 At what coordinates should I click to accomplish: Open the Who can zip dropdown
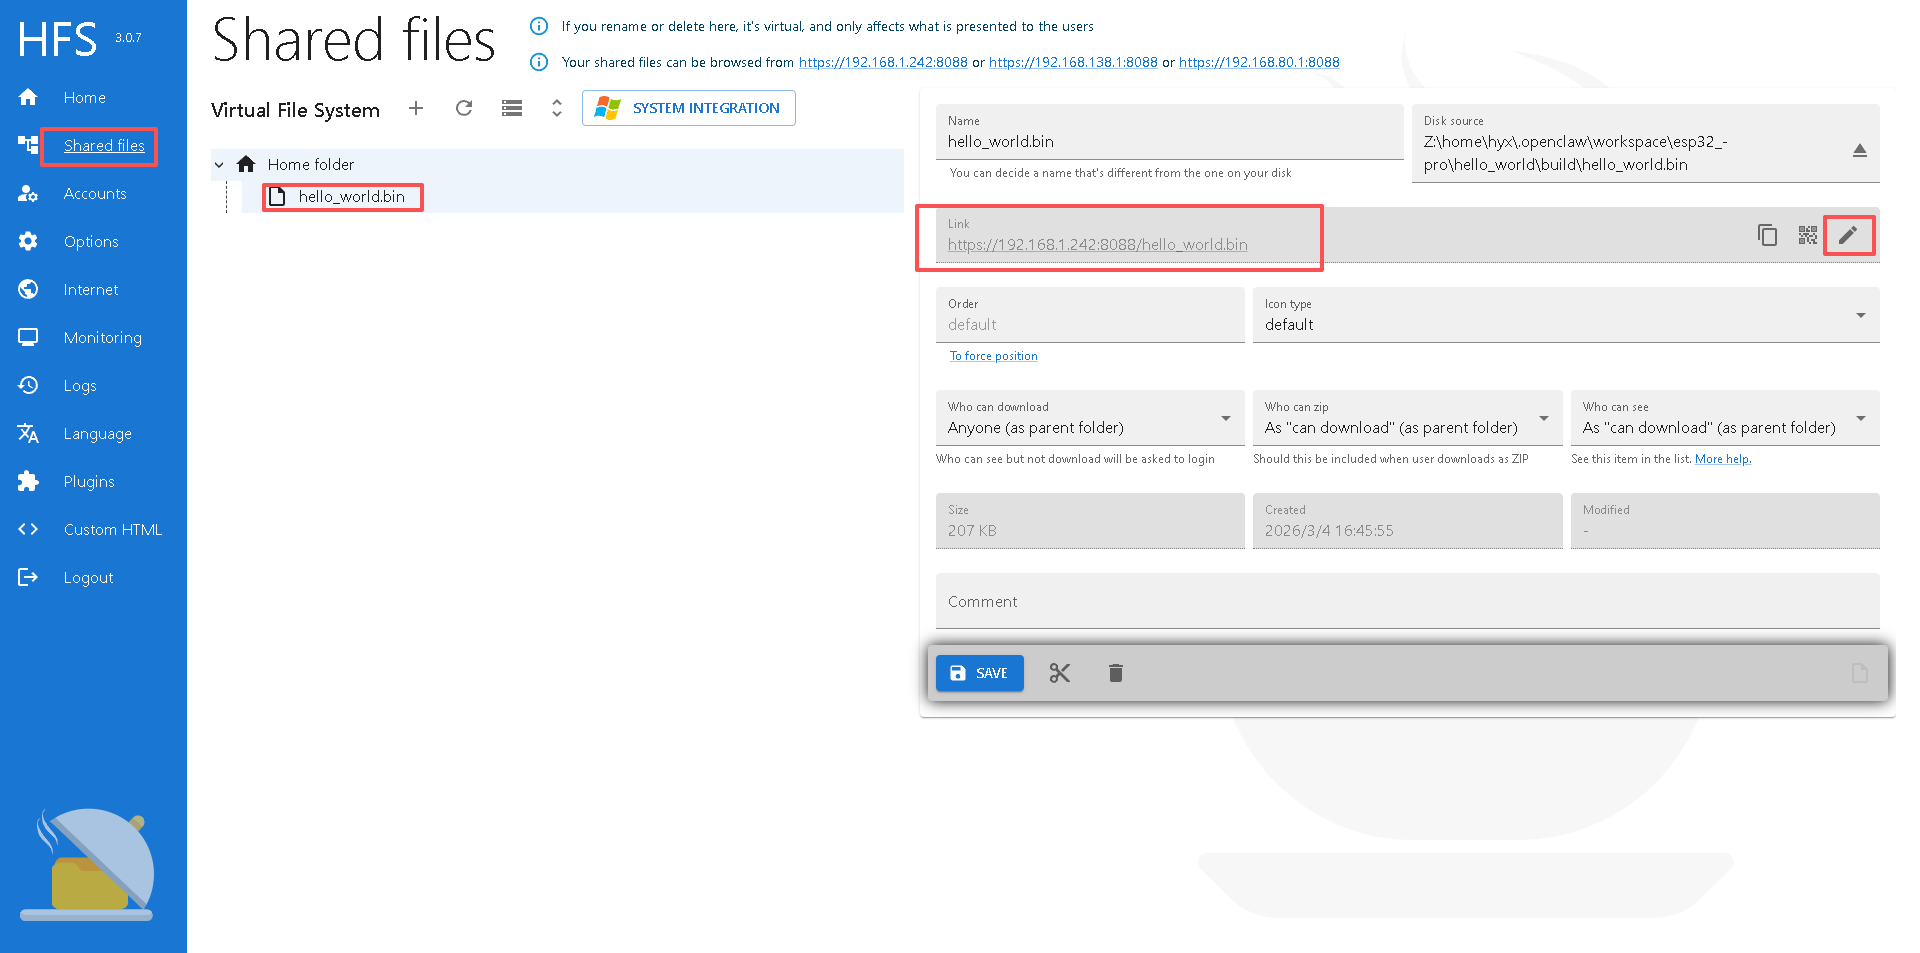click(1407, 418)
